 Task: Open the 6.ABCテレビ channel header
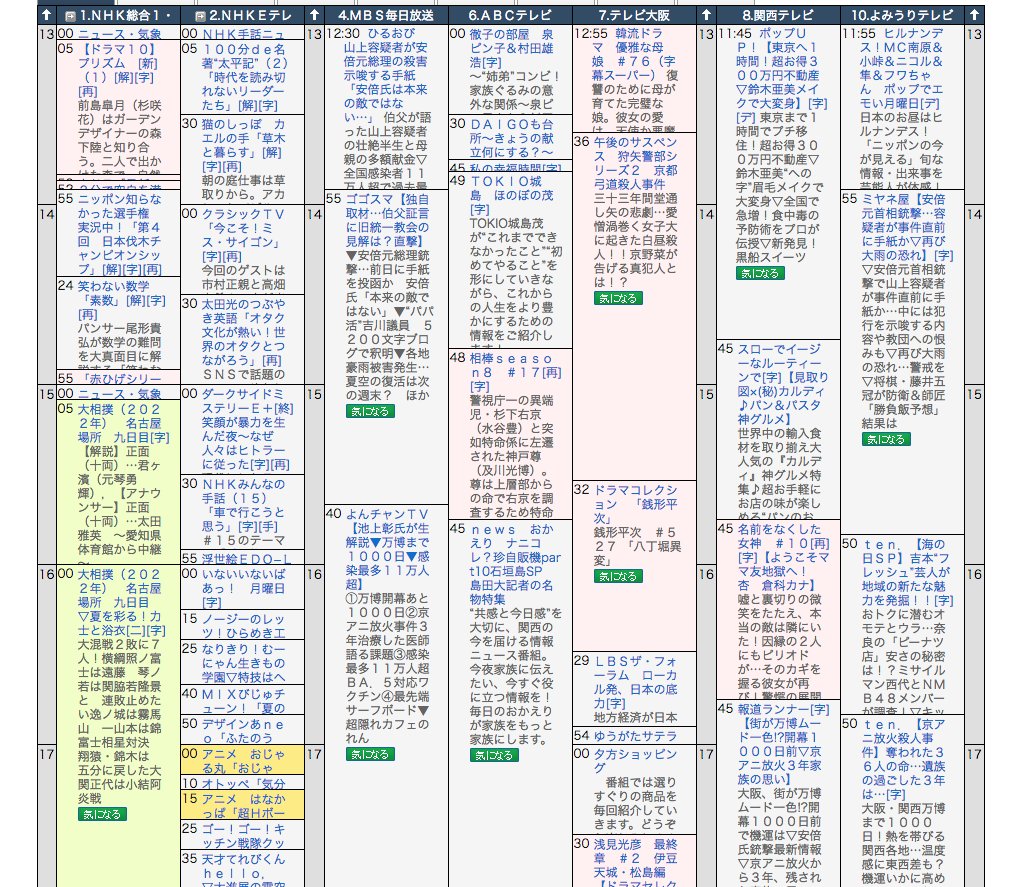(x=510, y=15)
